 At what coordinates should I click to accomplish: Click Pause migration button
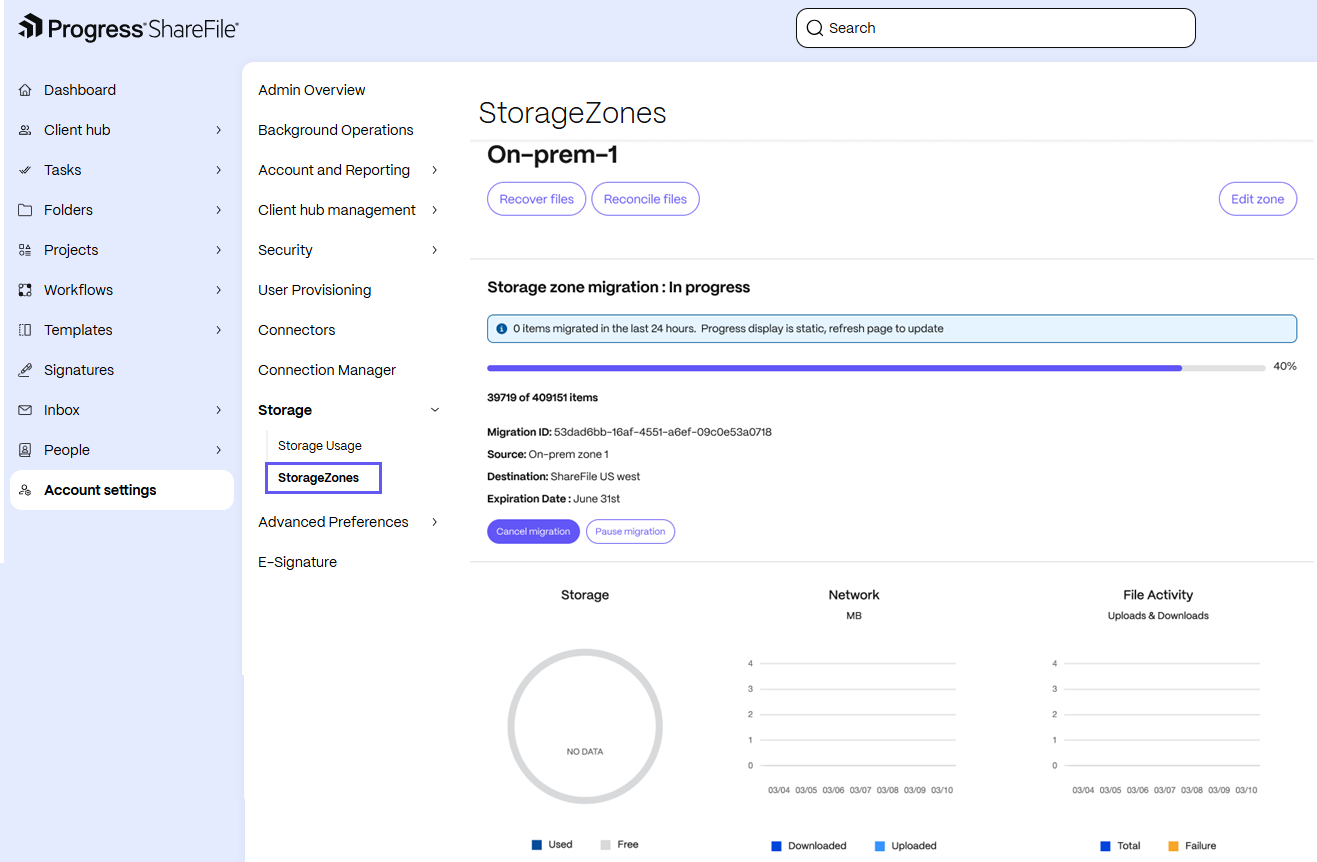(630, 531)
